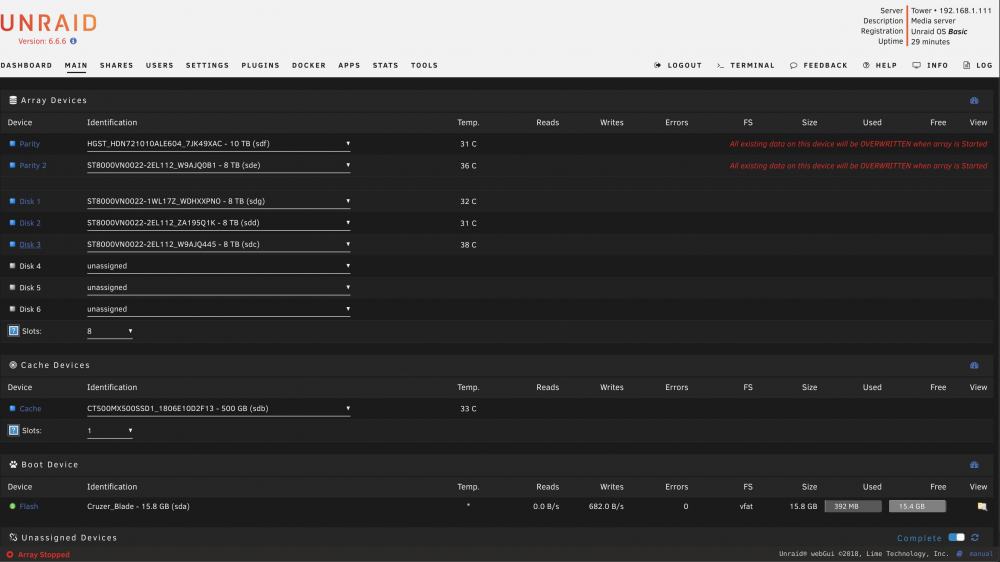This screenshot has width=1000, height=562.
Task: Open the Disk 3 device link
Action: (x=30, y=245)
